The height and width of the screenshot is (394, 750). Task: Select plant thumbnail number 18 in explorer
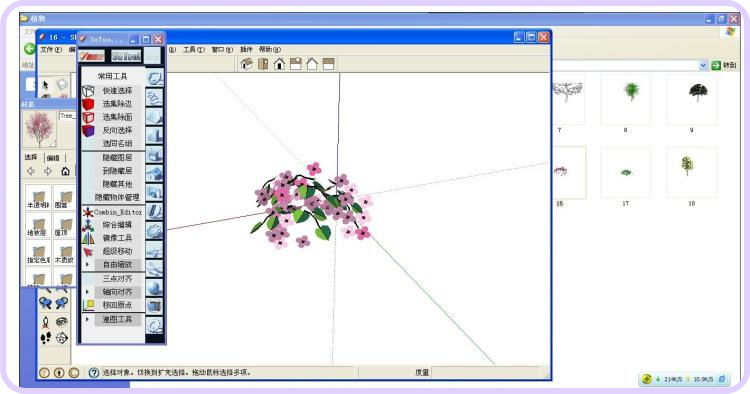pos(692,173)
